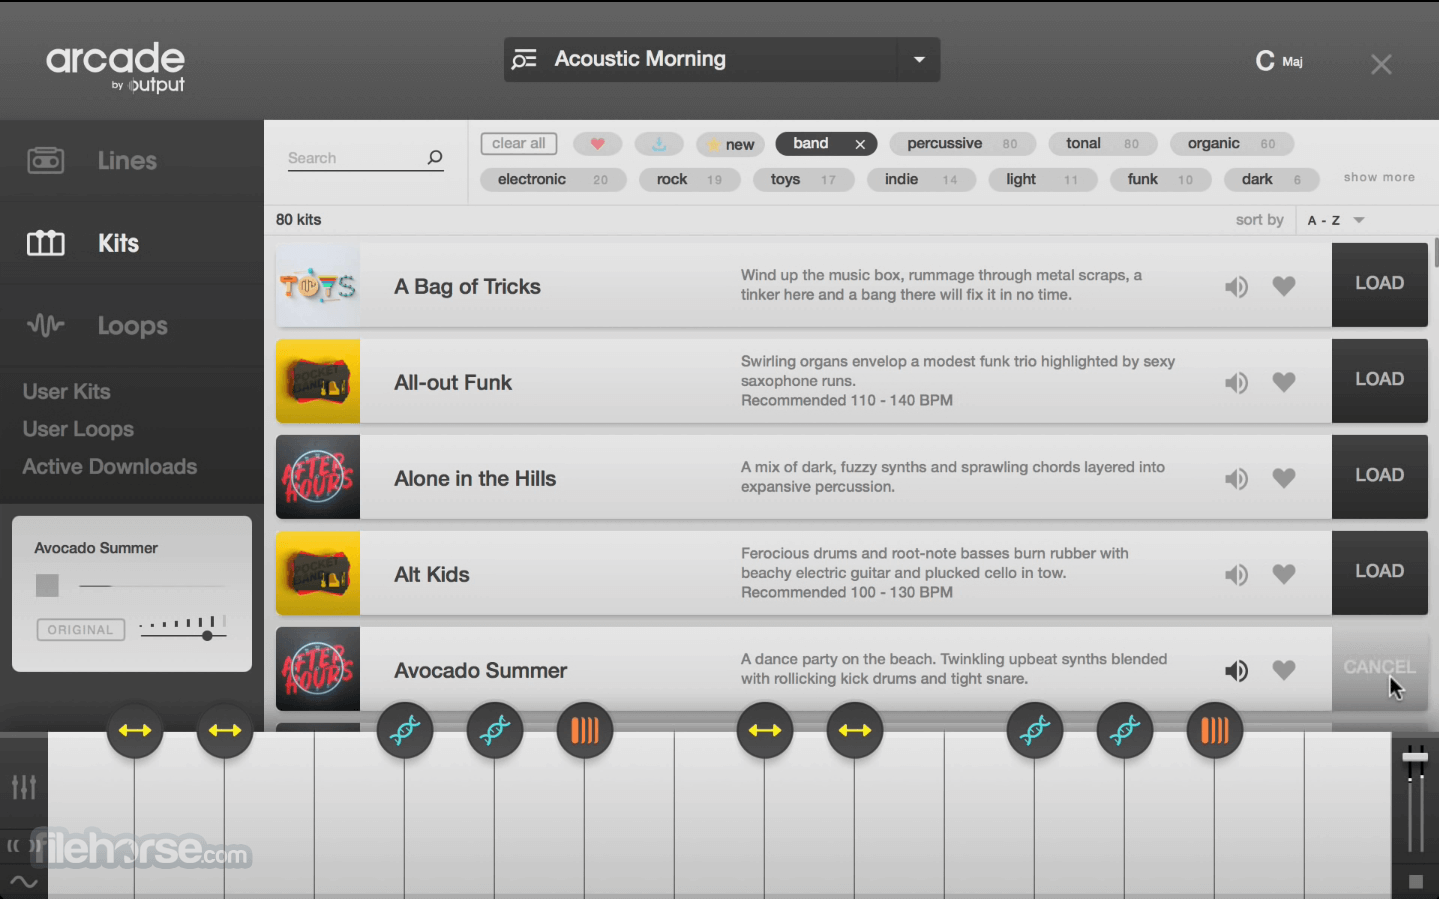Image resolution: width=1439 pixels, height=899 pixels.
Task: Toggle the percussive filter tag
Action: (962, 144)
